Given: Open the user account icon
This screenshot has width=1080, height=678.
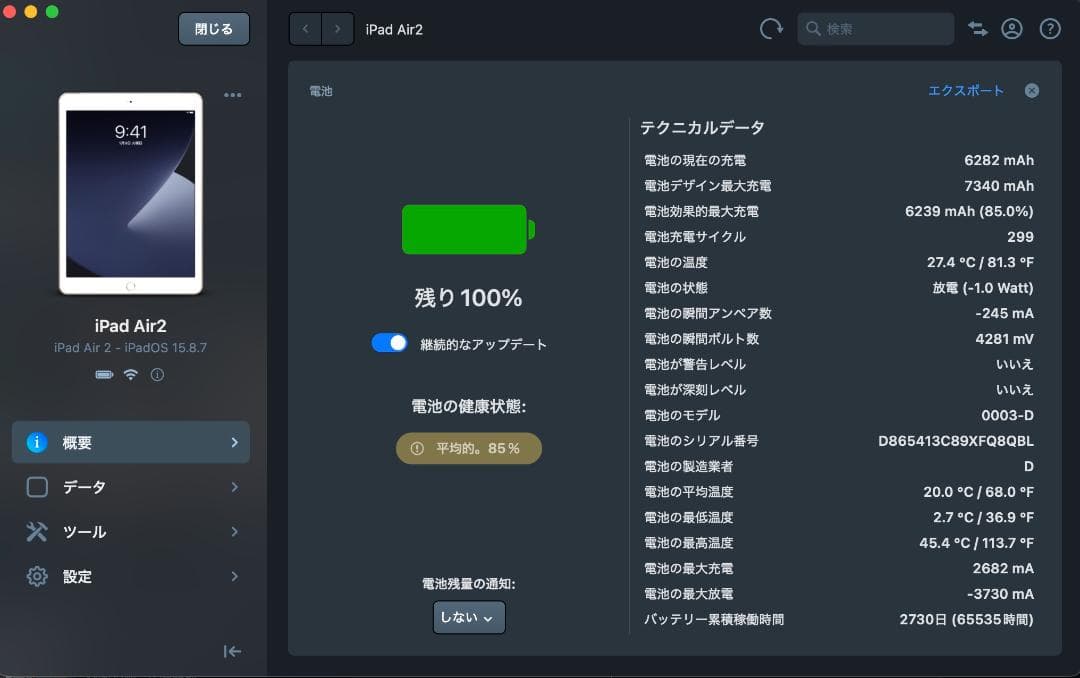Looking at the screenshot, I should [1012, 29].
